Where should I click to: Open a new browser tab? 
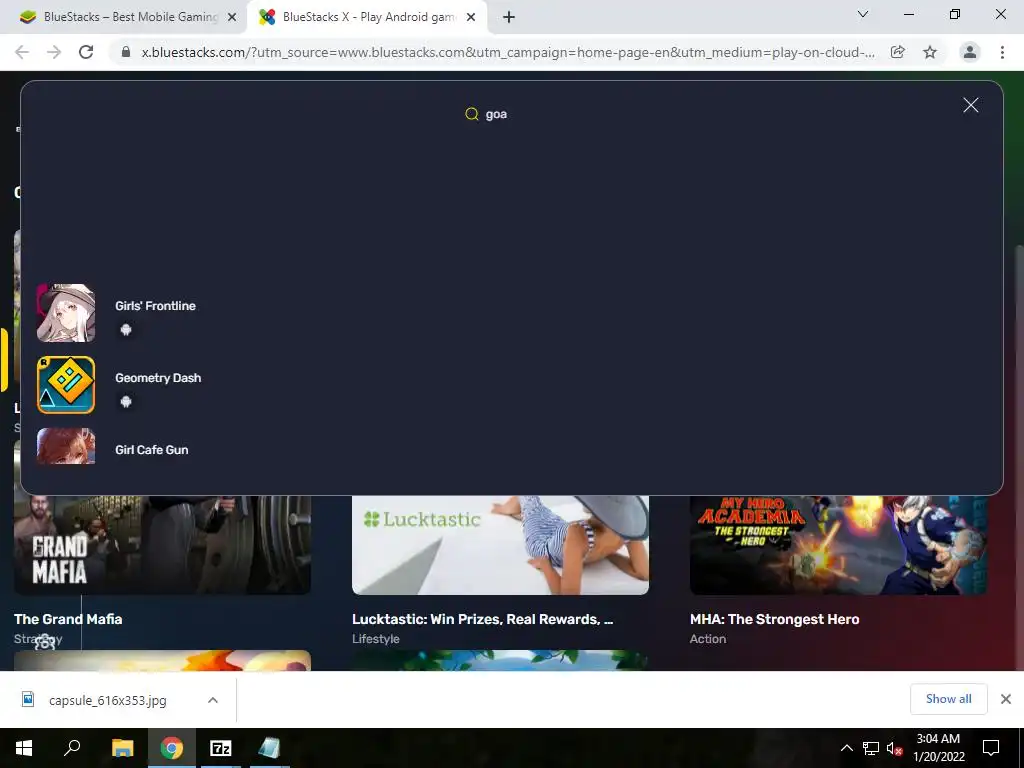(509, 17)
